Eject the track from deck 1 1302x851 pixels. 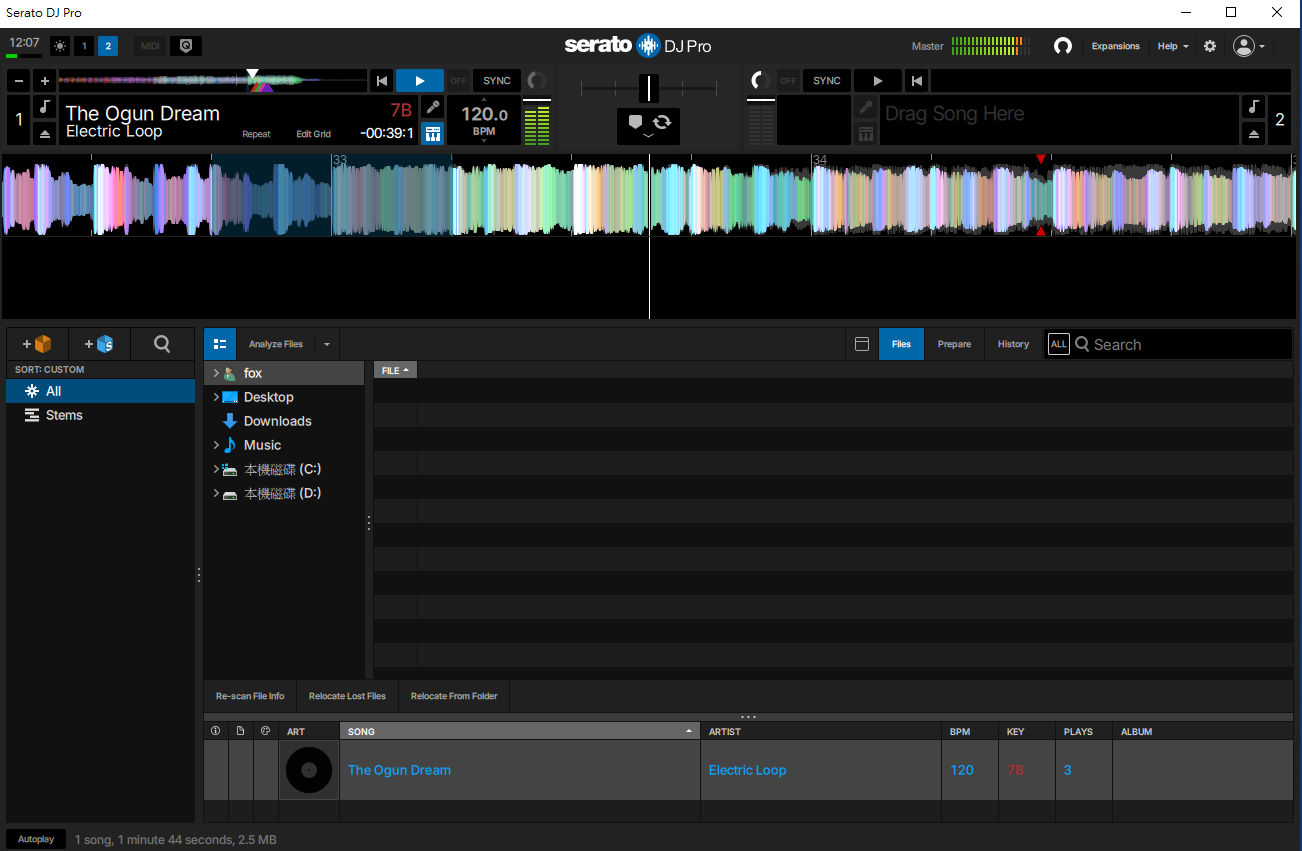coord(45,133)
